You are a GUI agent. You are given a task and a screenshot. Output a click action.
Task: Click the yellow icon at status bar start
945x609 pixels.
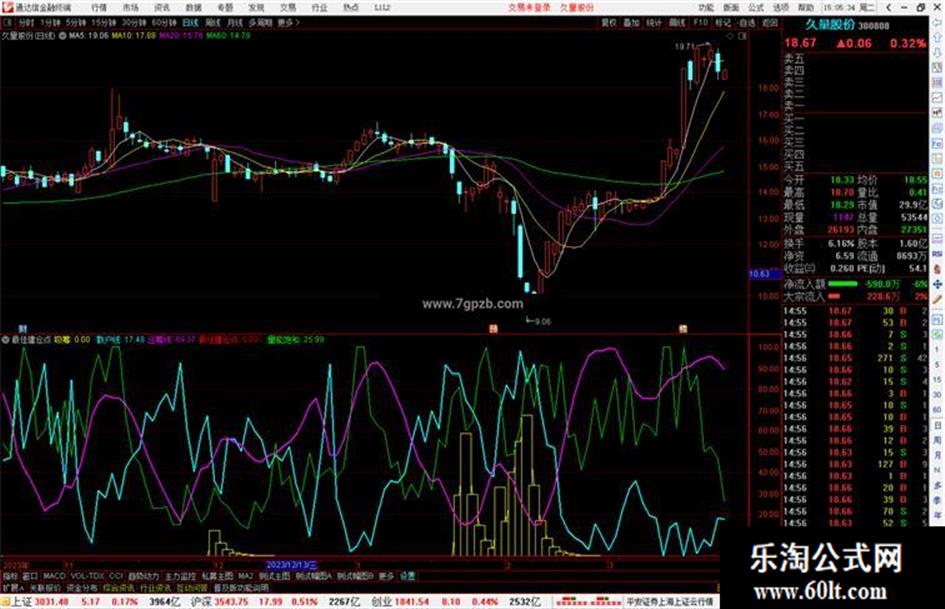[x=5, y=602]
